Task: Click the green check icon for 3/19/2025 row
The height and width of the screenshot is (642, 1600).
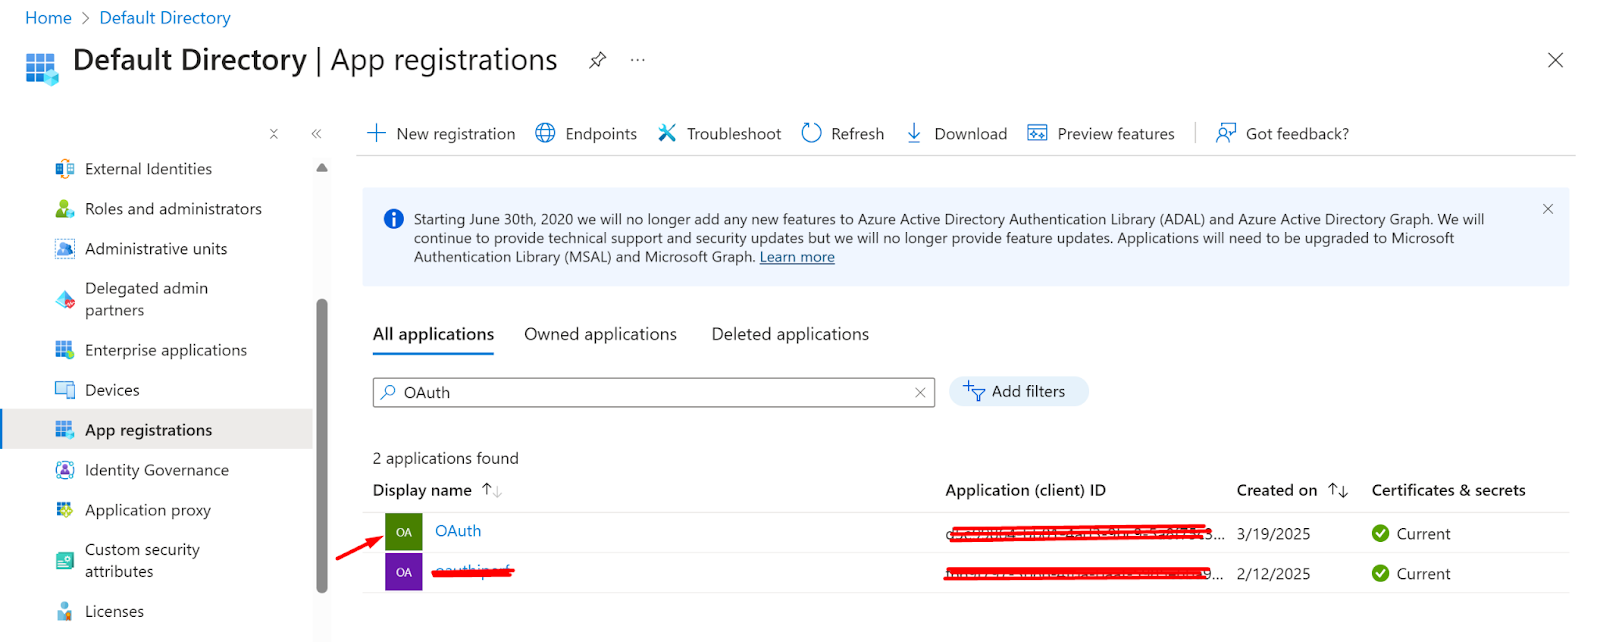Action: click(x=1381, y=534)
